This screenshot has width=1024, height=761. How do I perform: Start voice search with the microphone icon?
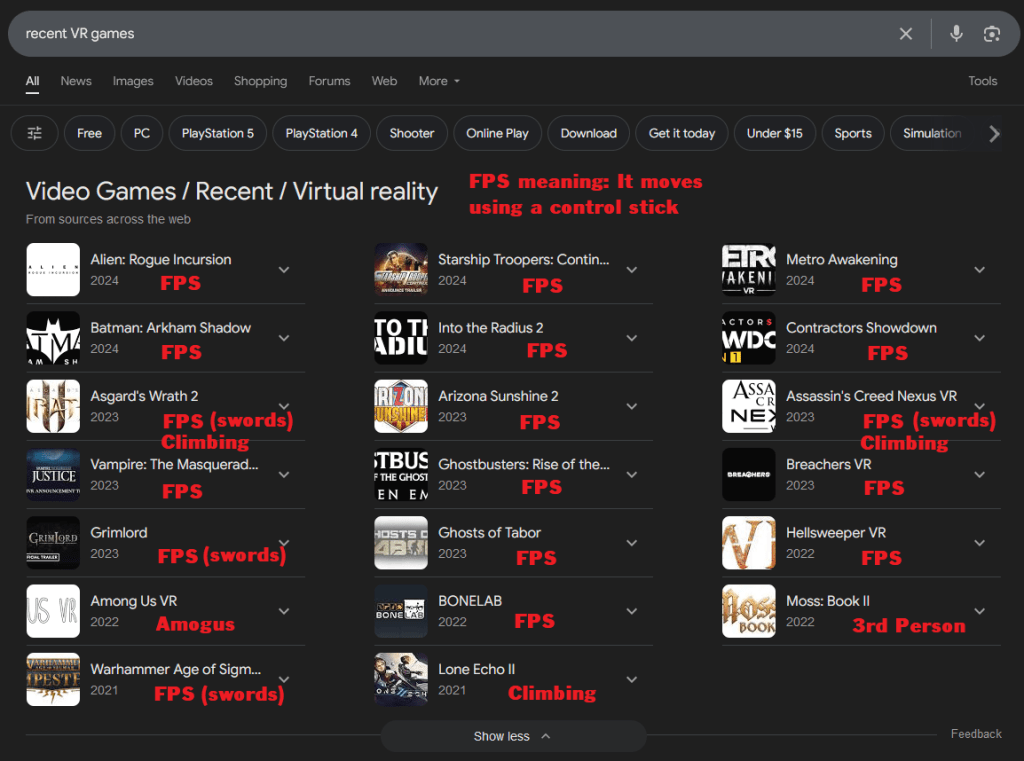[x=956, y=34]
